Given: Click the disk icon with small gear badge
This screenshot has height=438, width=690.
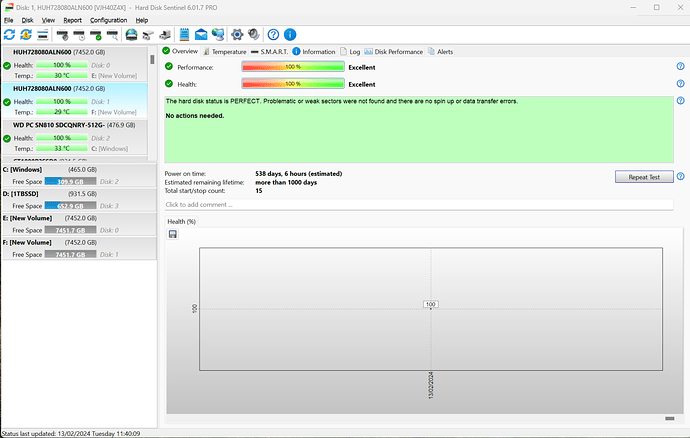Looking at the screenshot, I should click(x=62, y=35).
